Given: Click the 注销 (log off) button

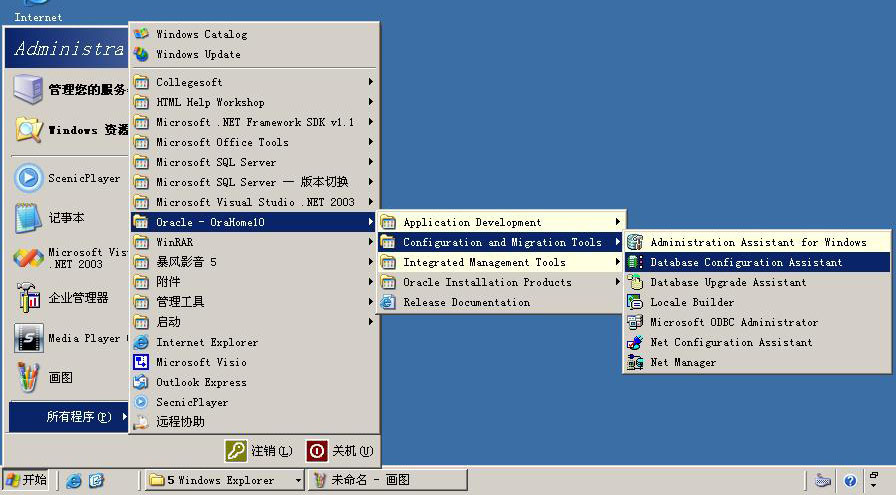Looking at the screenshot, I should 260,451.
